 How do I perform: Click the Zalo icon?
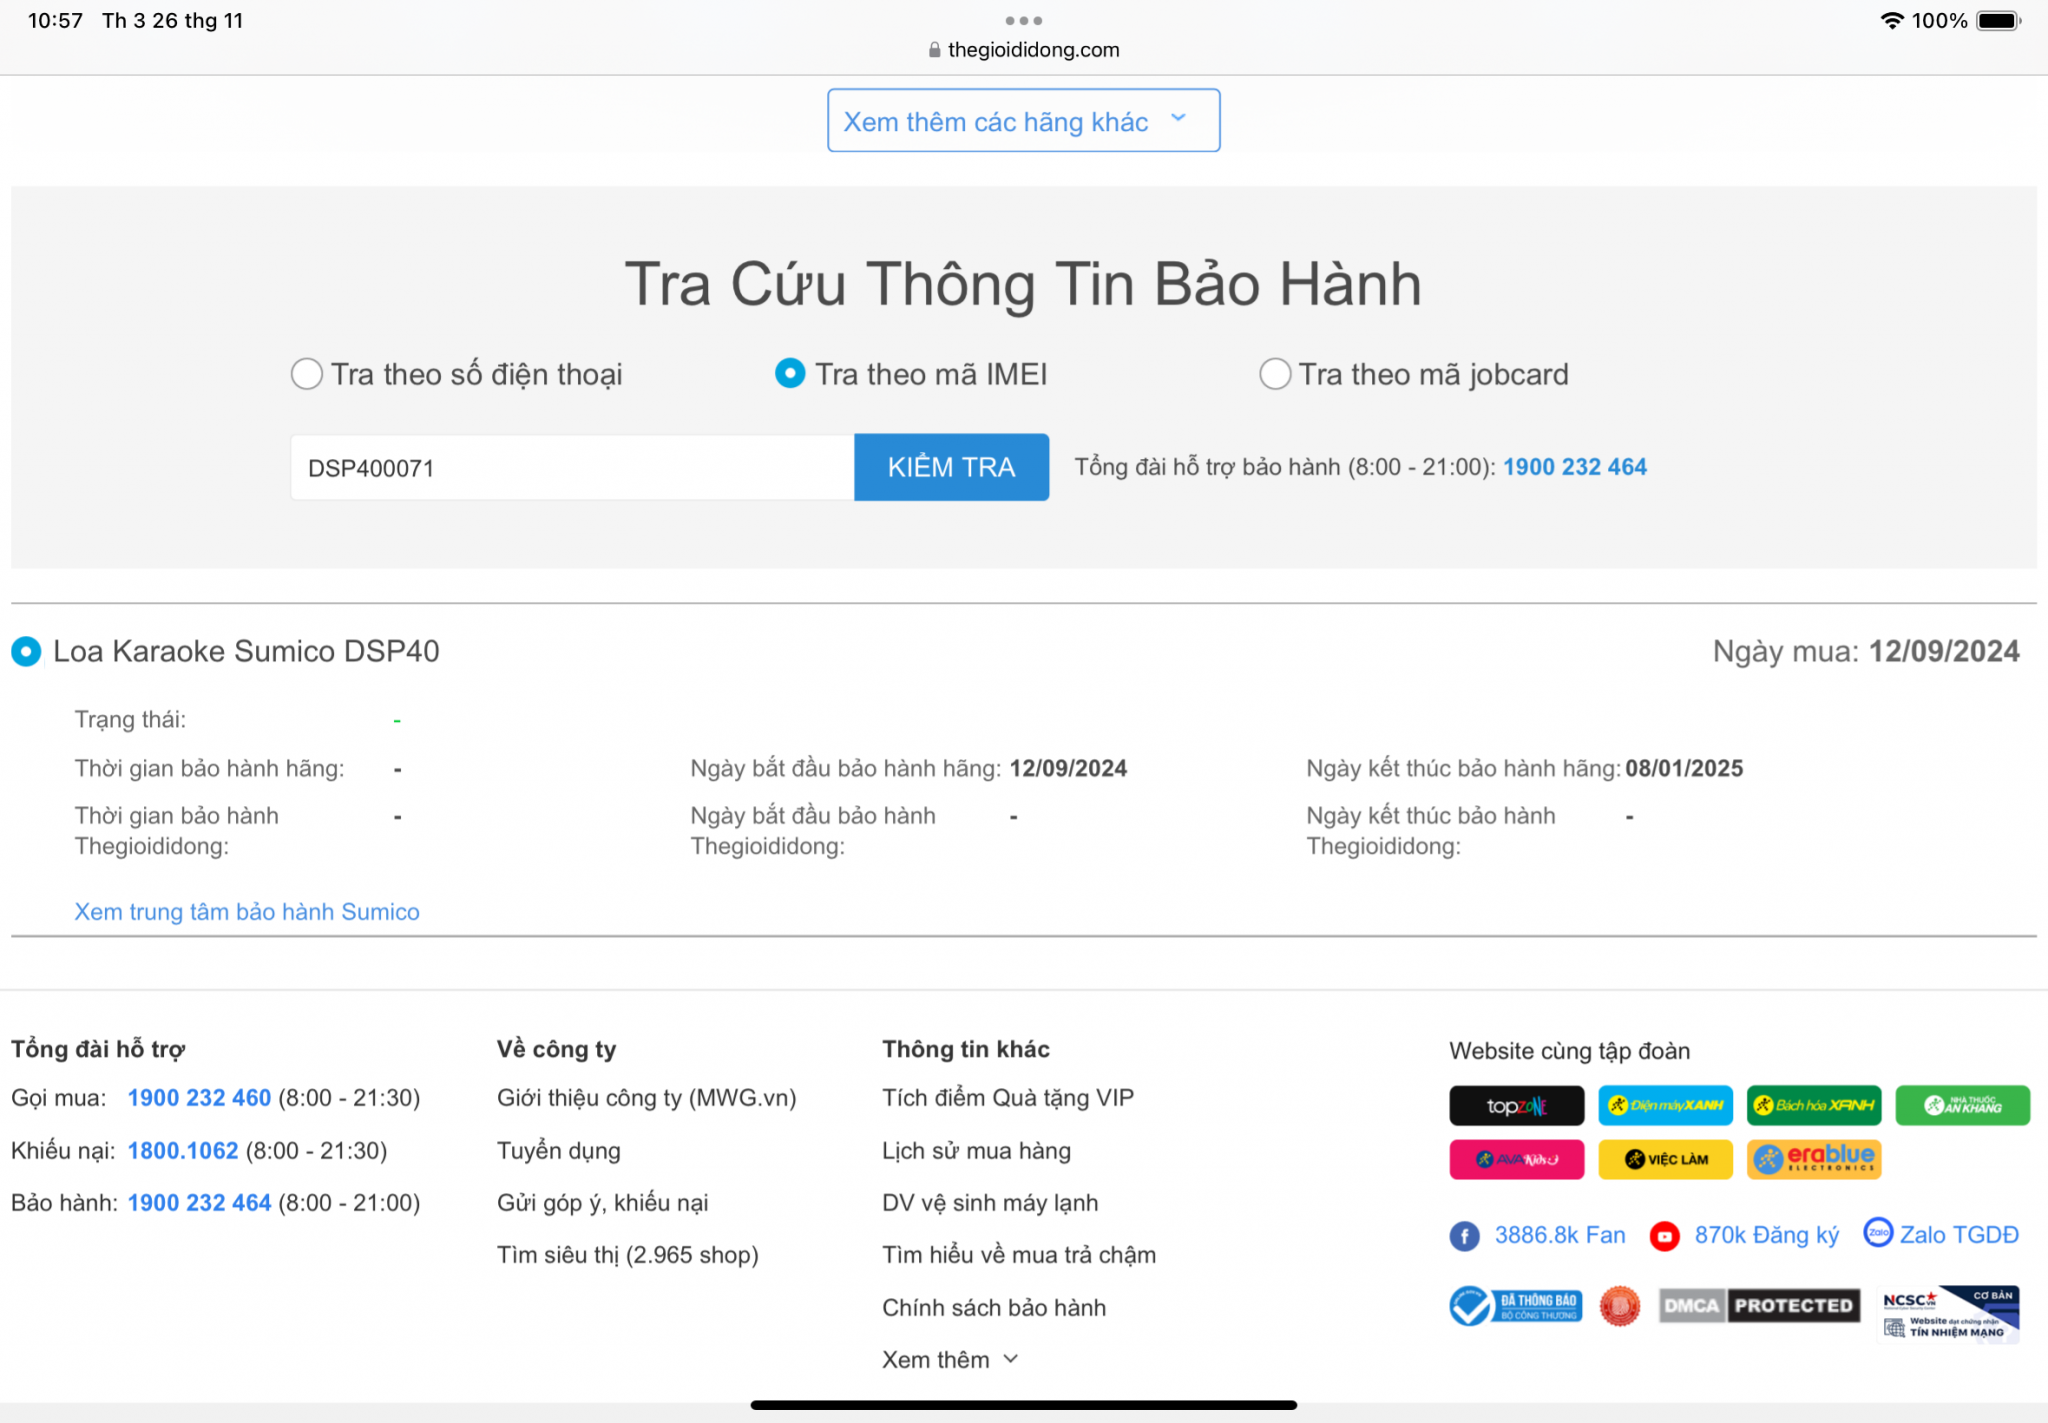click(x=1878, y=1232)
